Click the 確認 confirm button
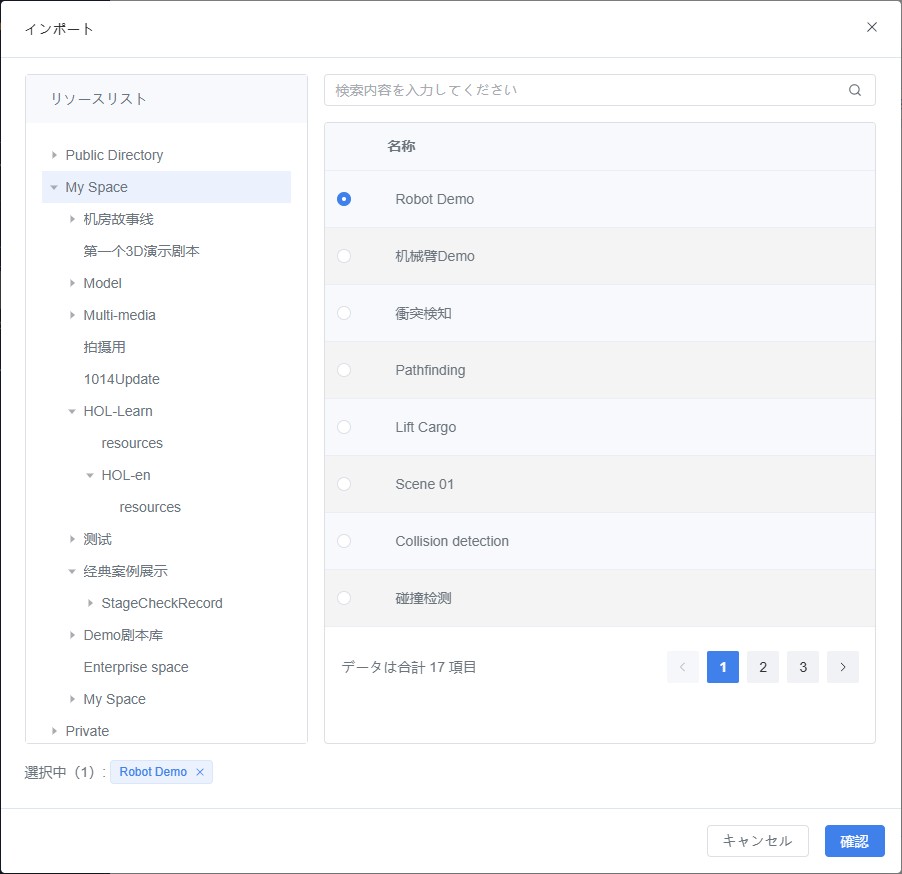 click(x=854, y=841)
